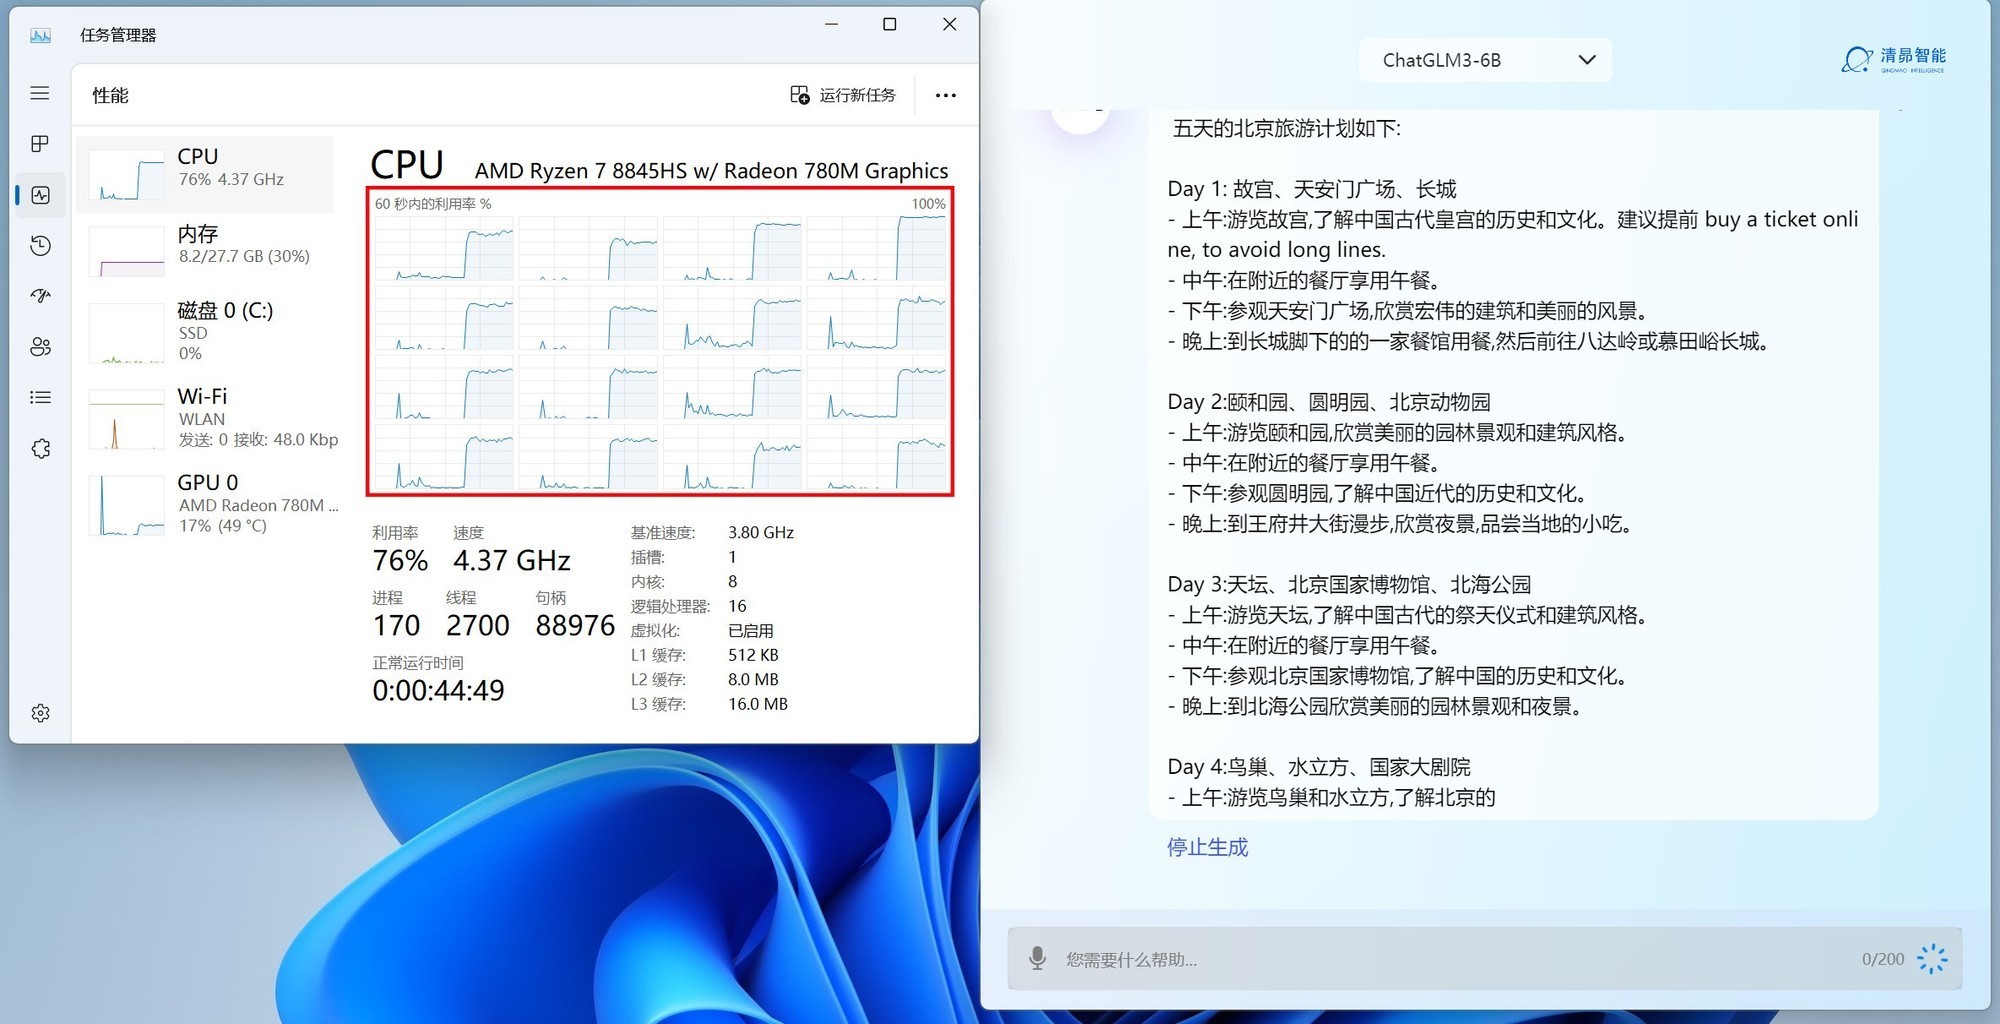Click the handle count 88976
The image size is (2000, 1024).
575,626
